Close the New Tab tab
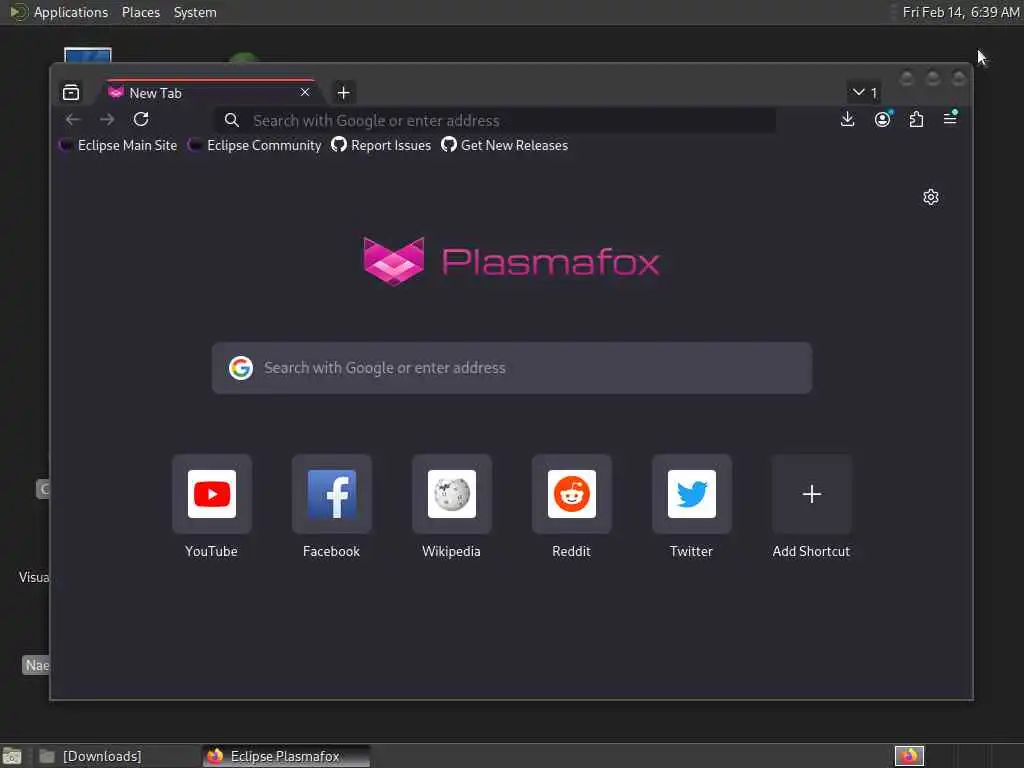This screenshot has width=1024, height=768. click(x=305, y=93)
